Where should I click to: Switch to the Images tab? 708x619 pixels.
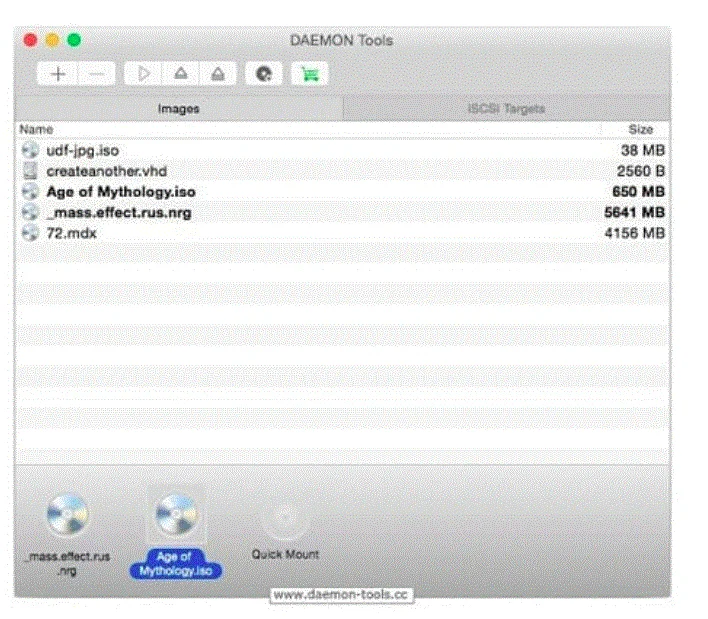[179, 109]
